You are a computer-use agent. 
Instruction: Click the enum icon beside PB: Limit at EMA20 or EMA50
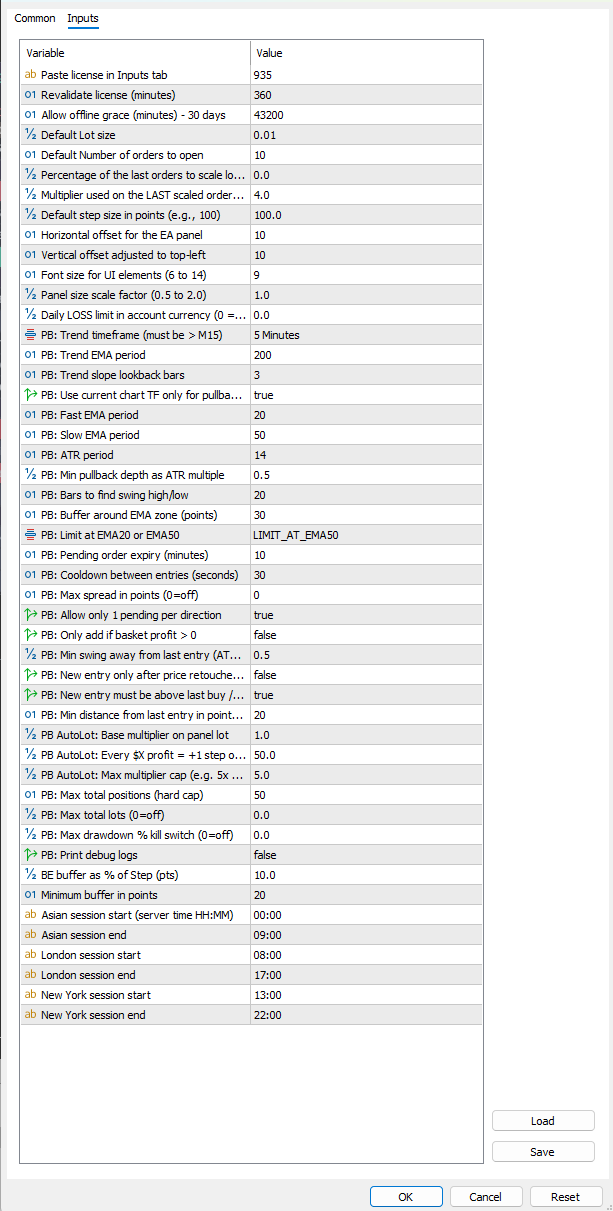[x=30, y=535]
